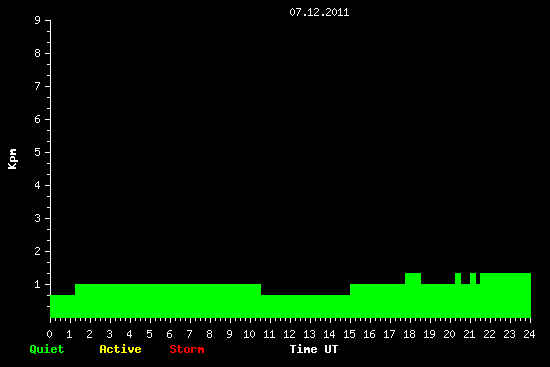Click the 3 on the Kp axis
550x367 pixels.
tap(38, 218)
